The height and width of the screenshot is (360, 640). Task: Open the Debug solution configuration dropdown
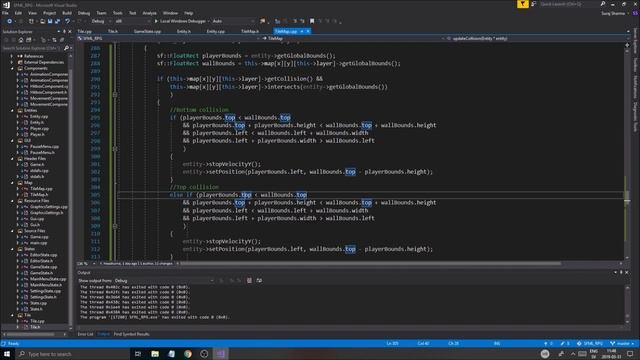(x=101, y=21)
